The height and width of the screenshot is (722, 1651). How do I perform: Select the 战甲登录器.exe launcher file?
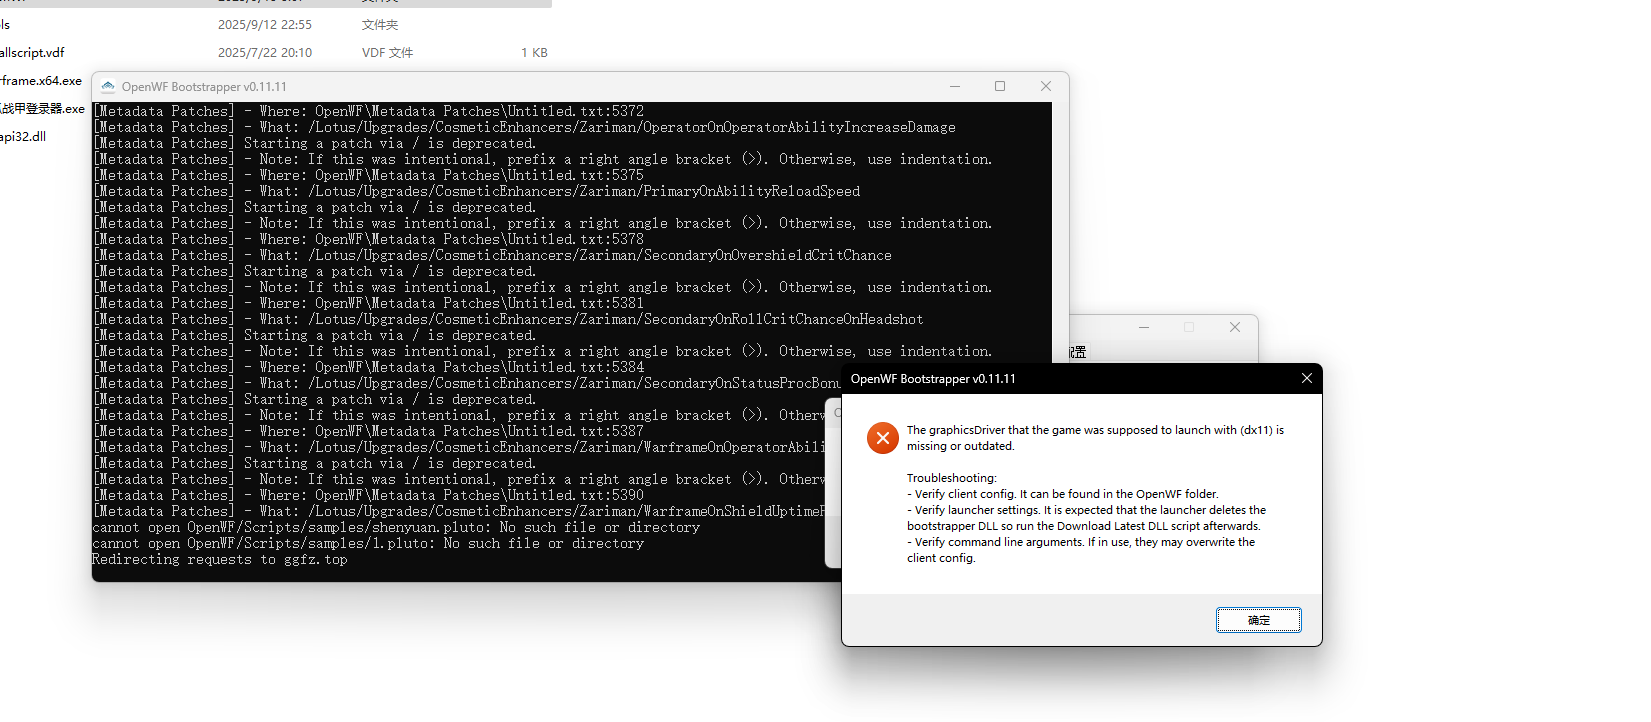pos(42,108)
